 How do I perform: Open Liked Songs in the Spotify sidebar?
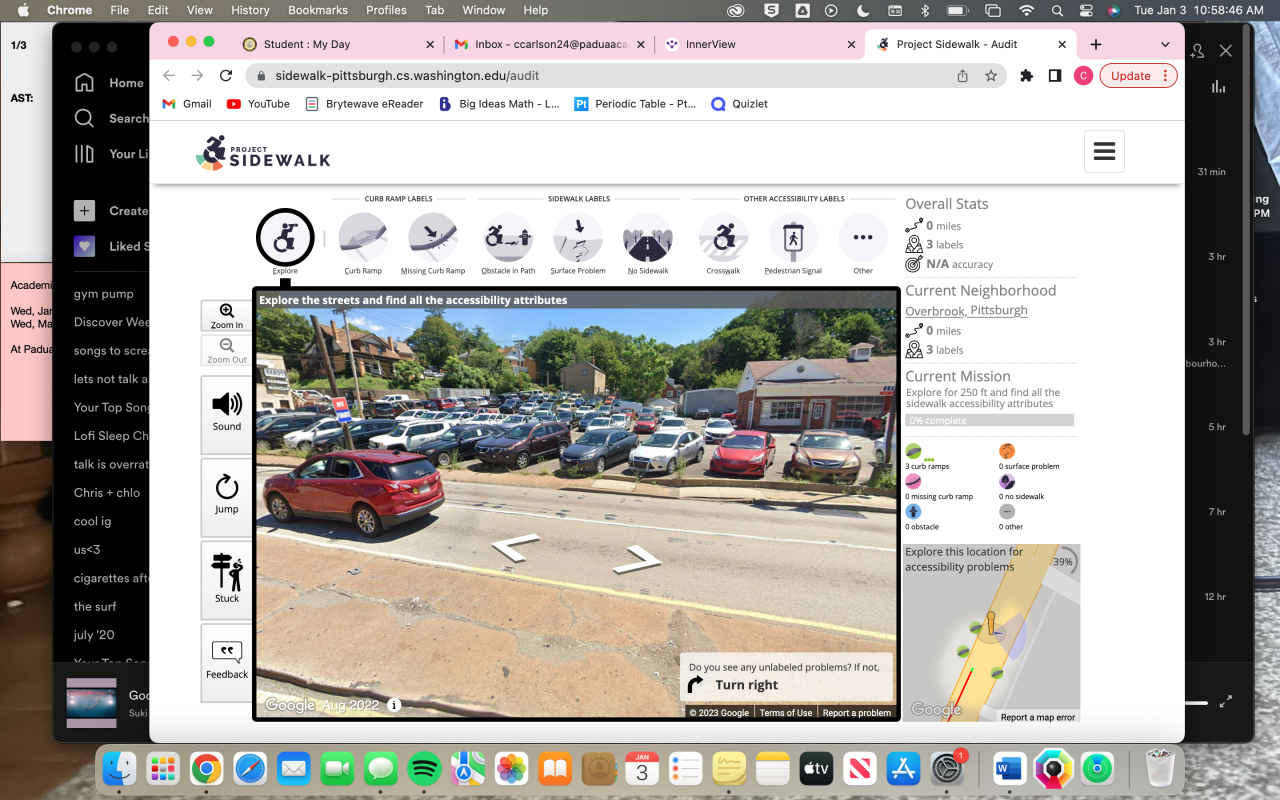(x=111, y=246)
